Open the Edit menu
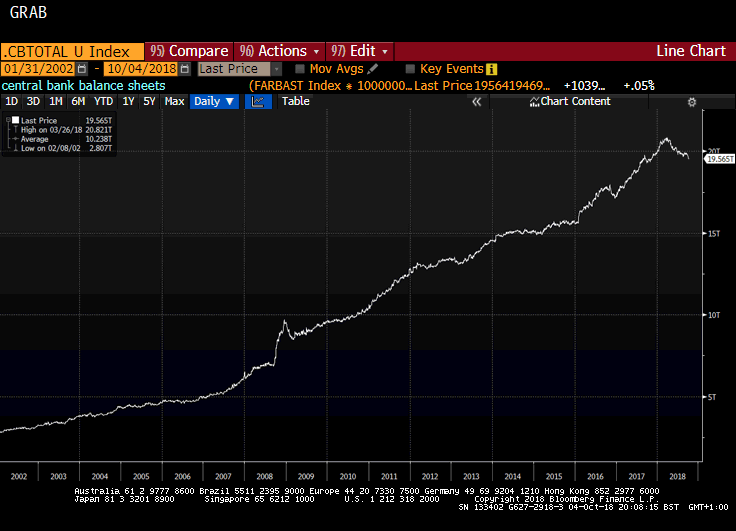The width and height of the screenshot is (736, 531). 360,51
